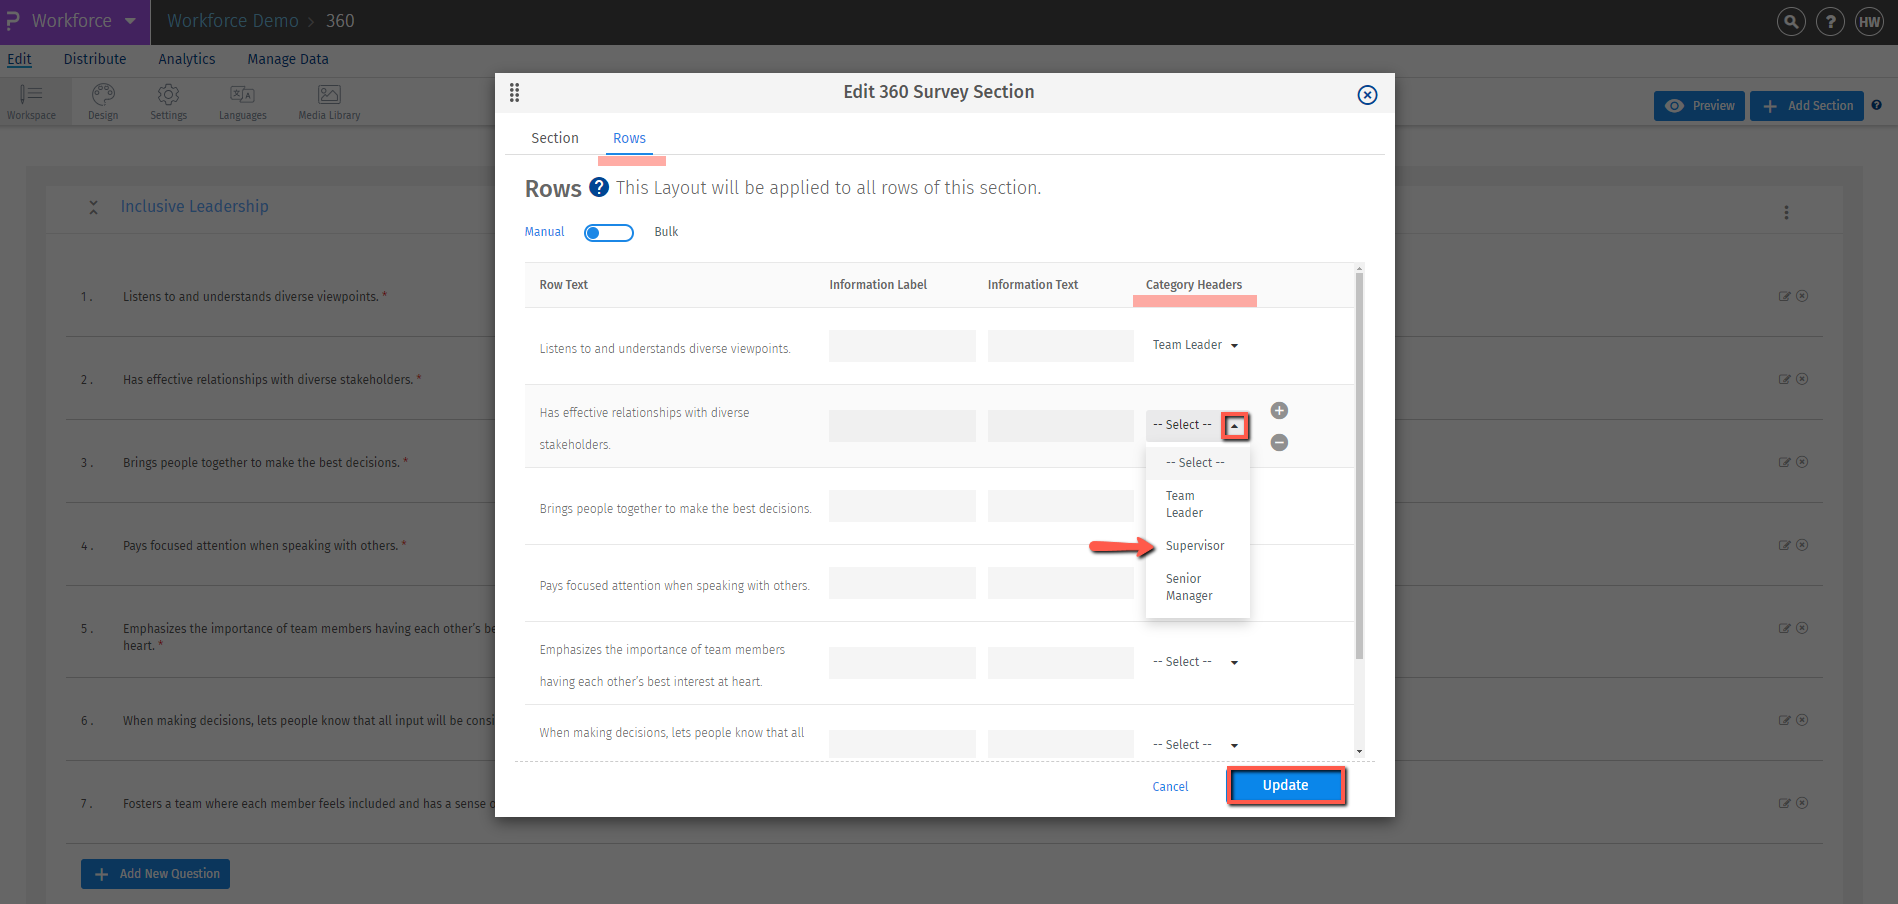Click scrollbar down arrow in rows table
This screenshot has width=1898, height=904.
(x=1359, y=751)
